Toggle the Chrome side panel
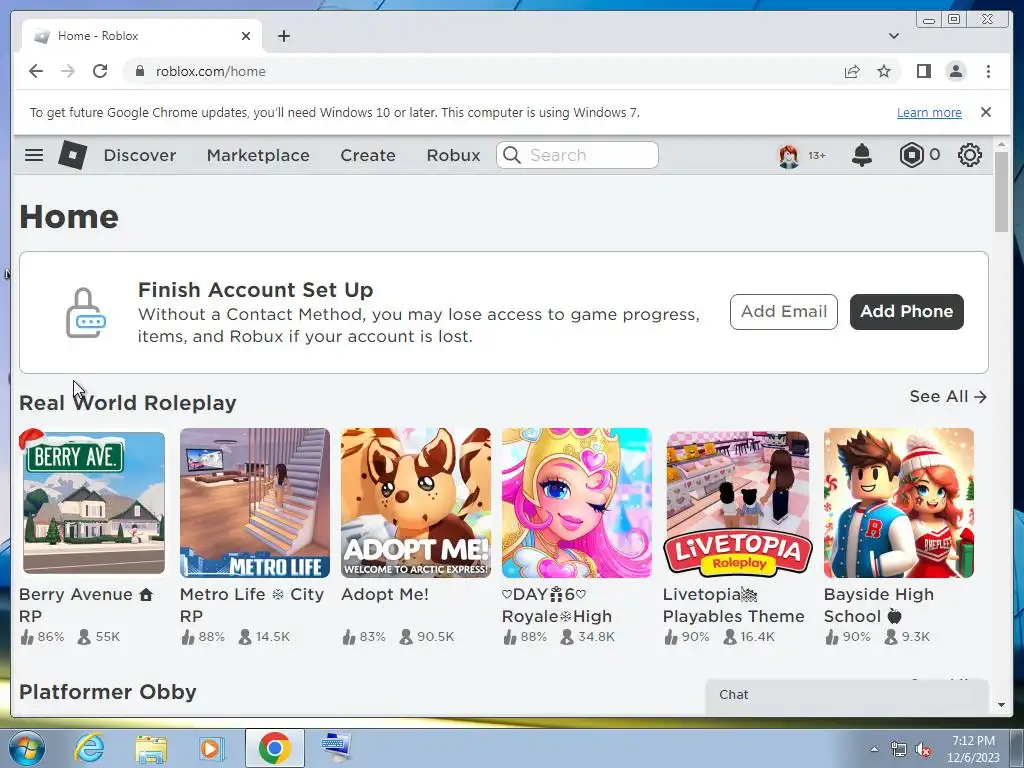 [x=923, y=71]
